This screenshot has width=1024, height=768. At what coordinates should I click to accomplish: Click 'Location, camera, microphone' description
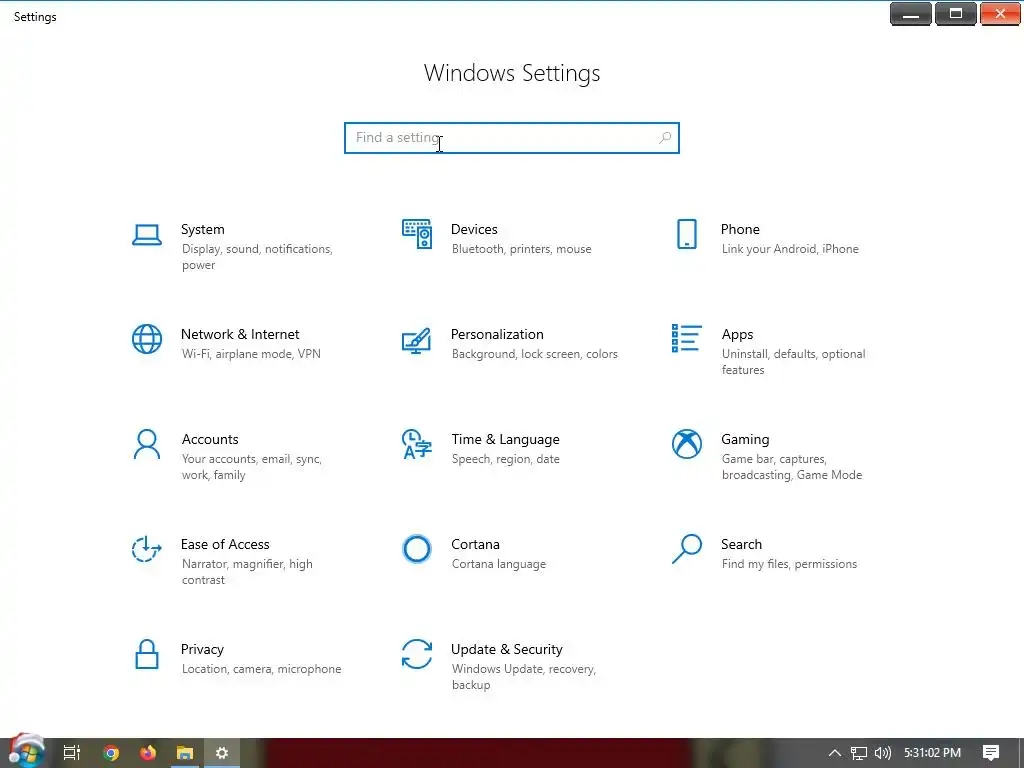coord(261,669)
